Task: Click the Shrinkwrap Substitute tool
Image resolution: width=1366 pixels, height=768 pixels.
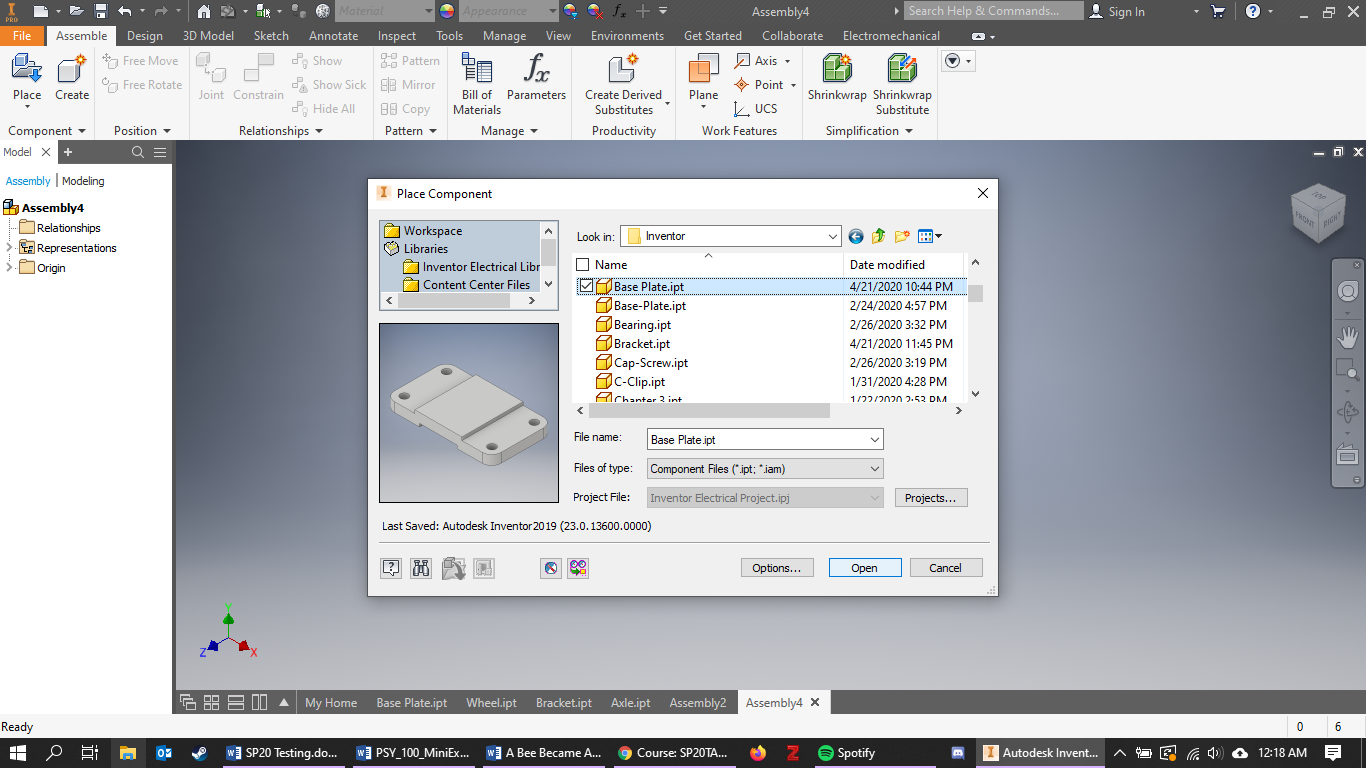Action: (902, 84)
